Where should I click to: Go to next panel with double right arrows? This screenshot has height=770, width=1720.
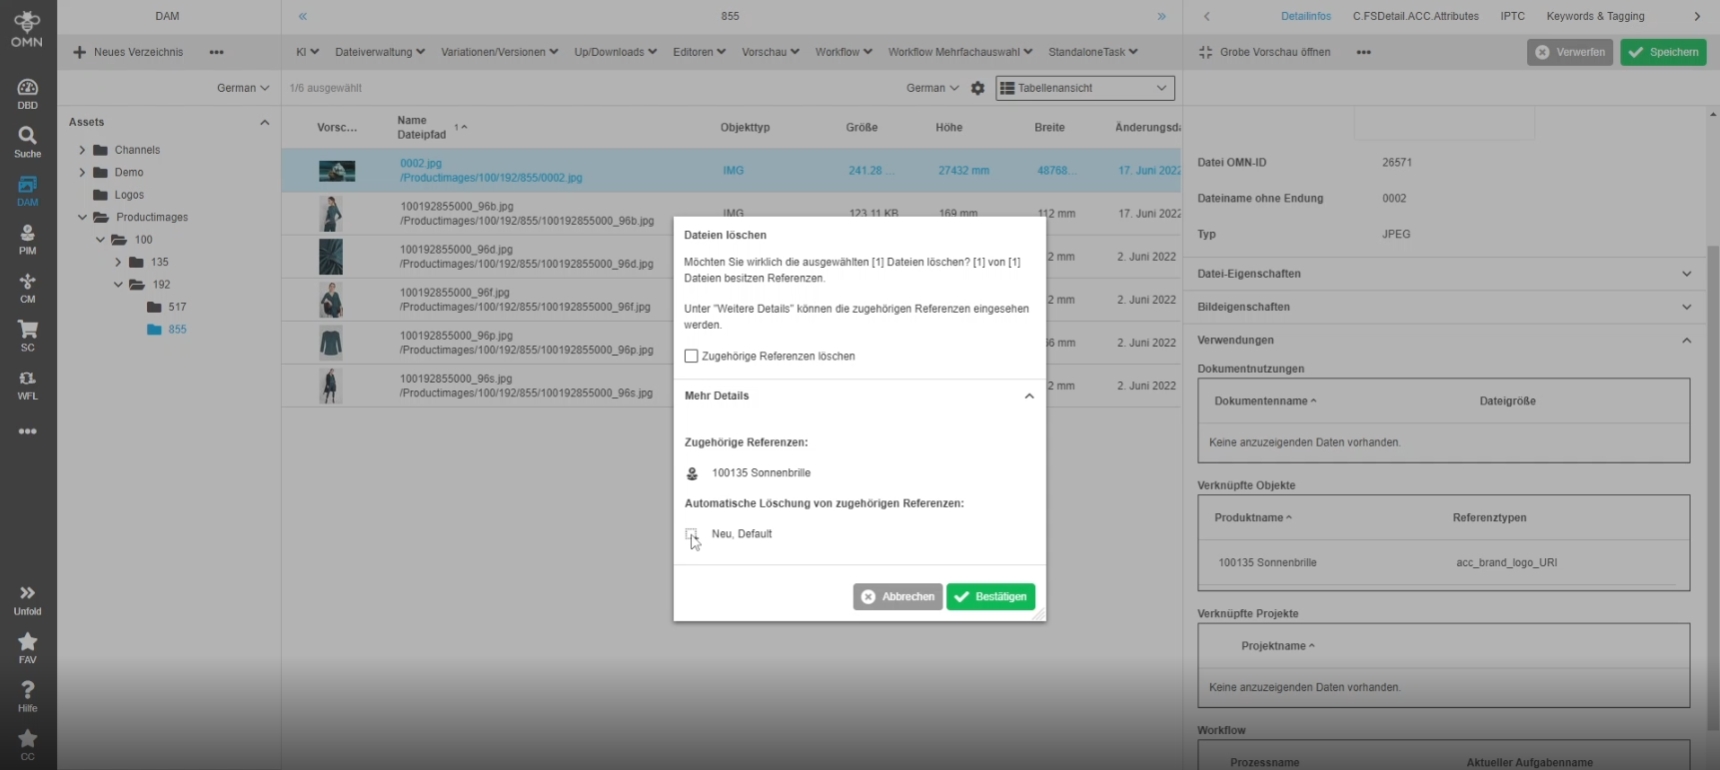pyautogui.click(x=1161, y=16)
